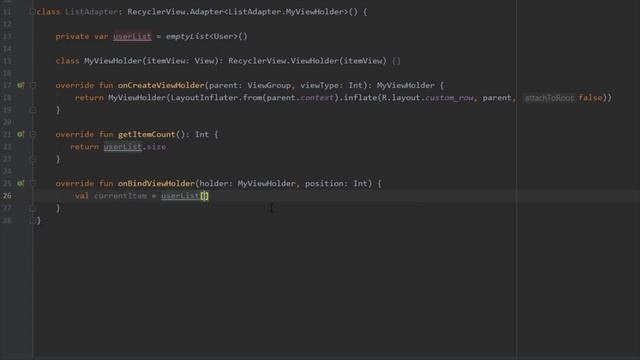The width and height of the screenshot is (640, 360).
Task: Click the attachToRoot parameter hint
Action: pos(549,98)
